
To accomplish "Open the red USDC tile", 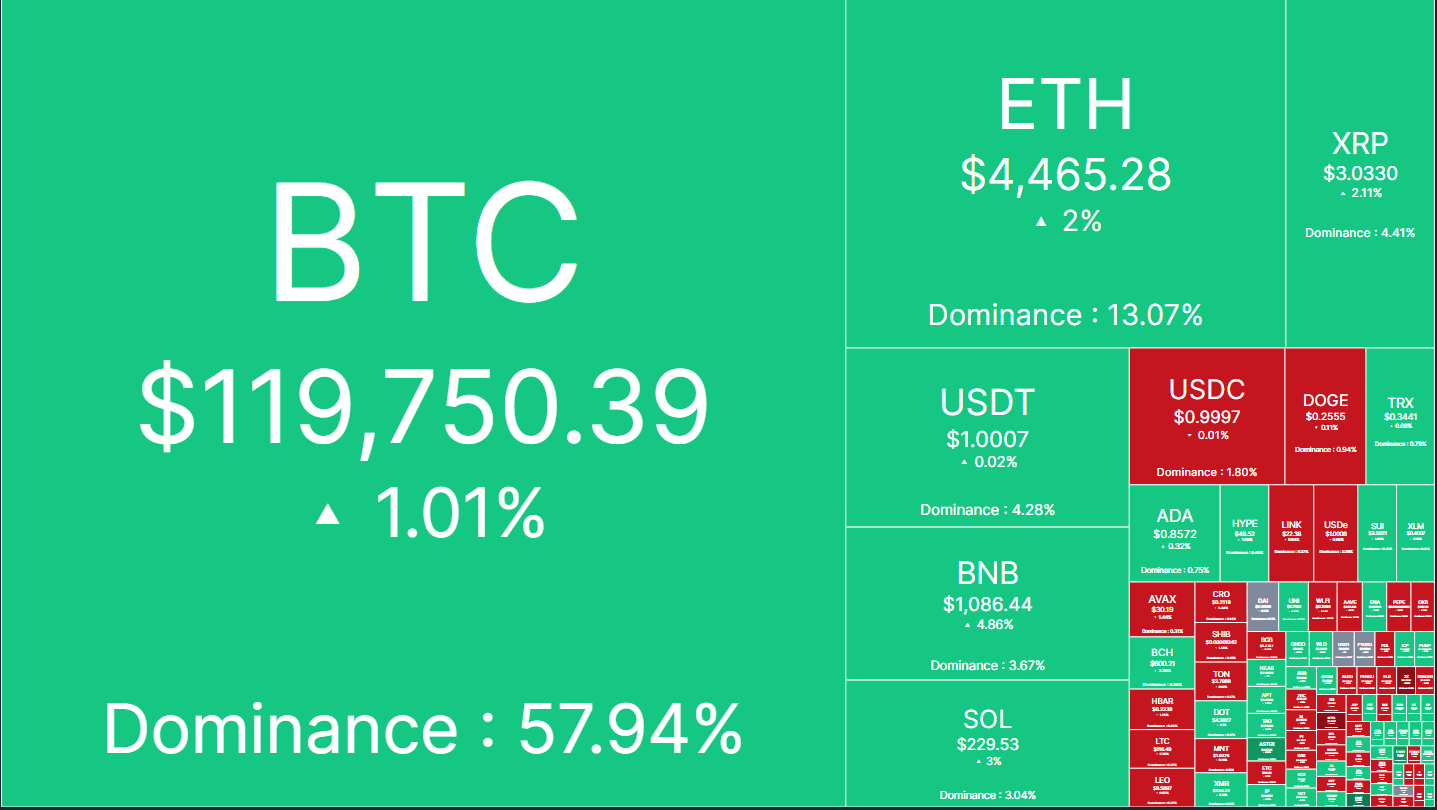I will click(x=1206, y=416).
